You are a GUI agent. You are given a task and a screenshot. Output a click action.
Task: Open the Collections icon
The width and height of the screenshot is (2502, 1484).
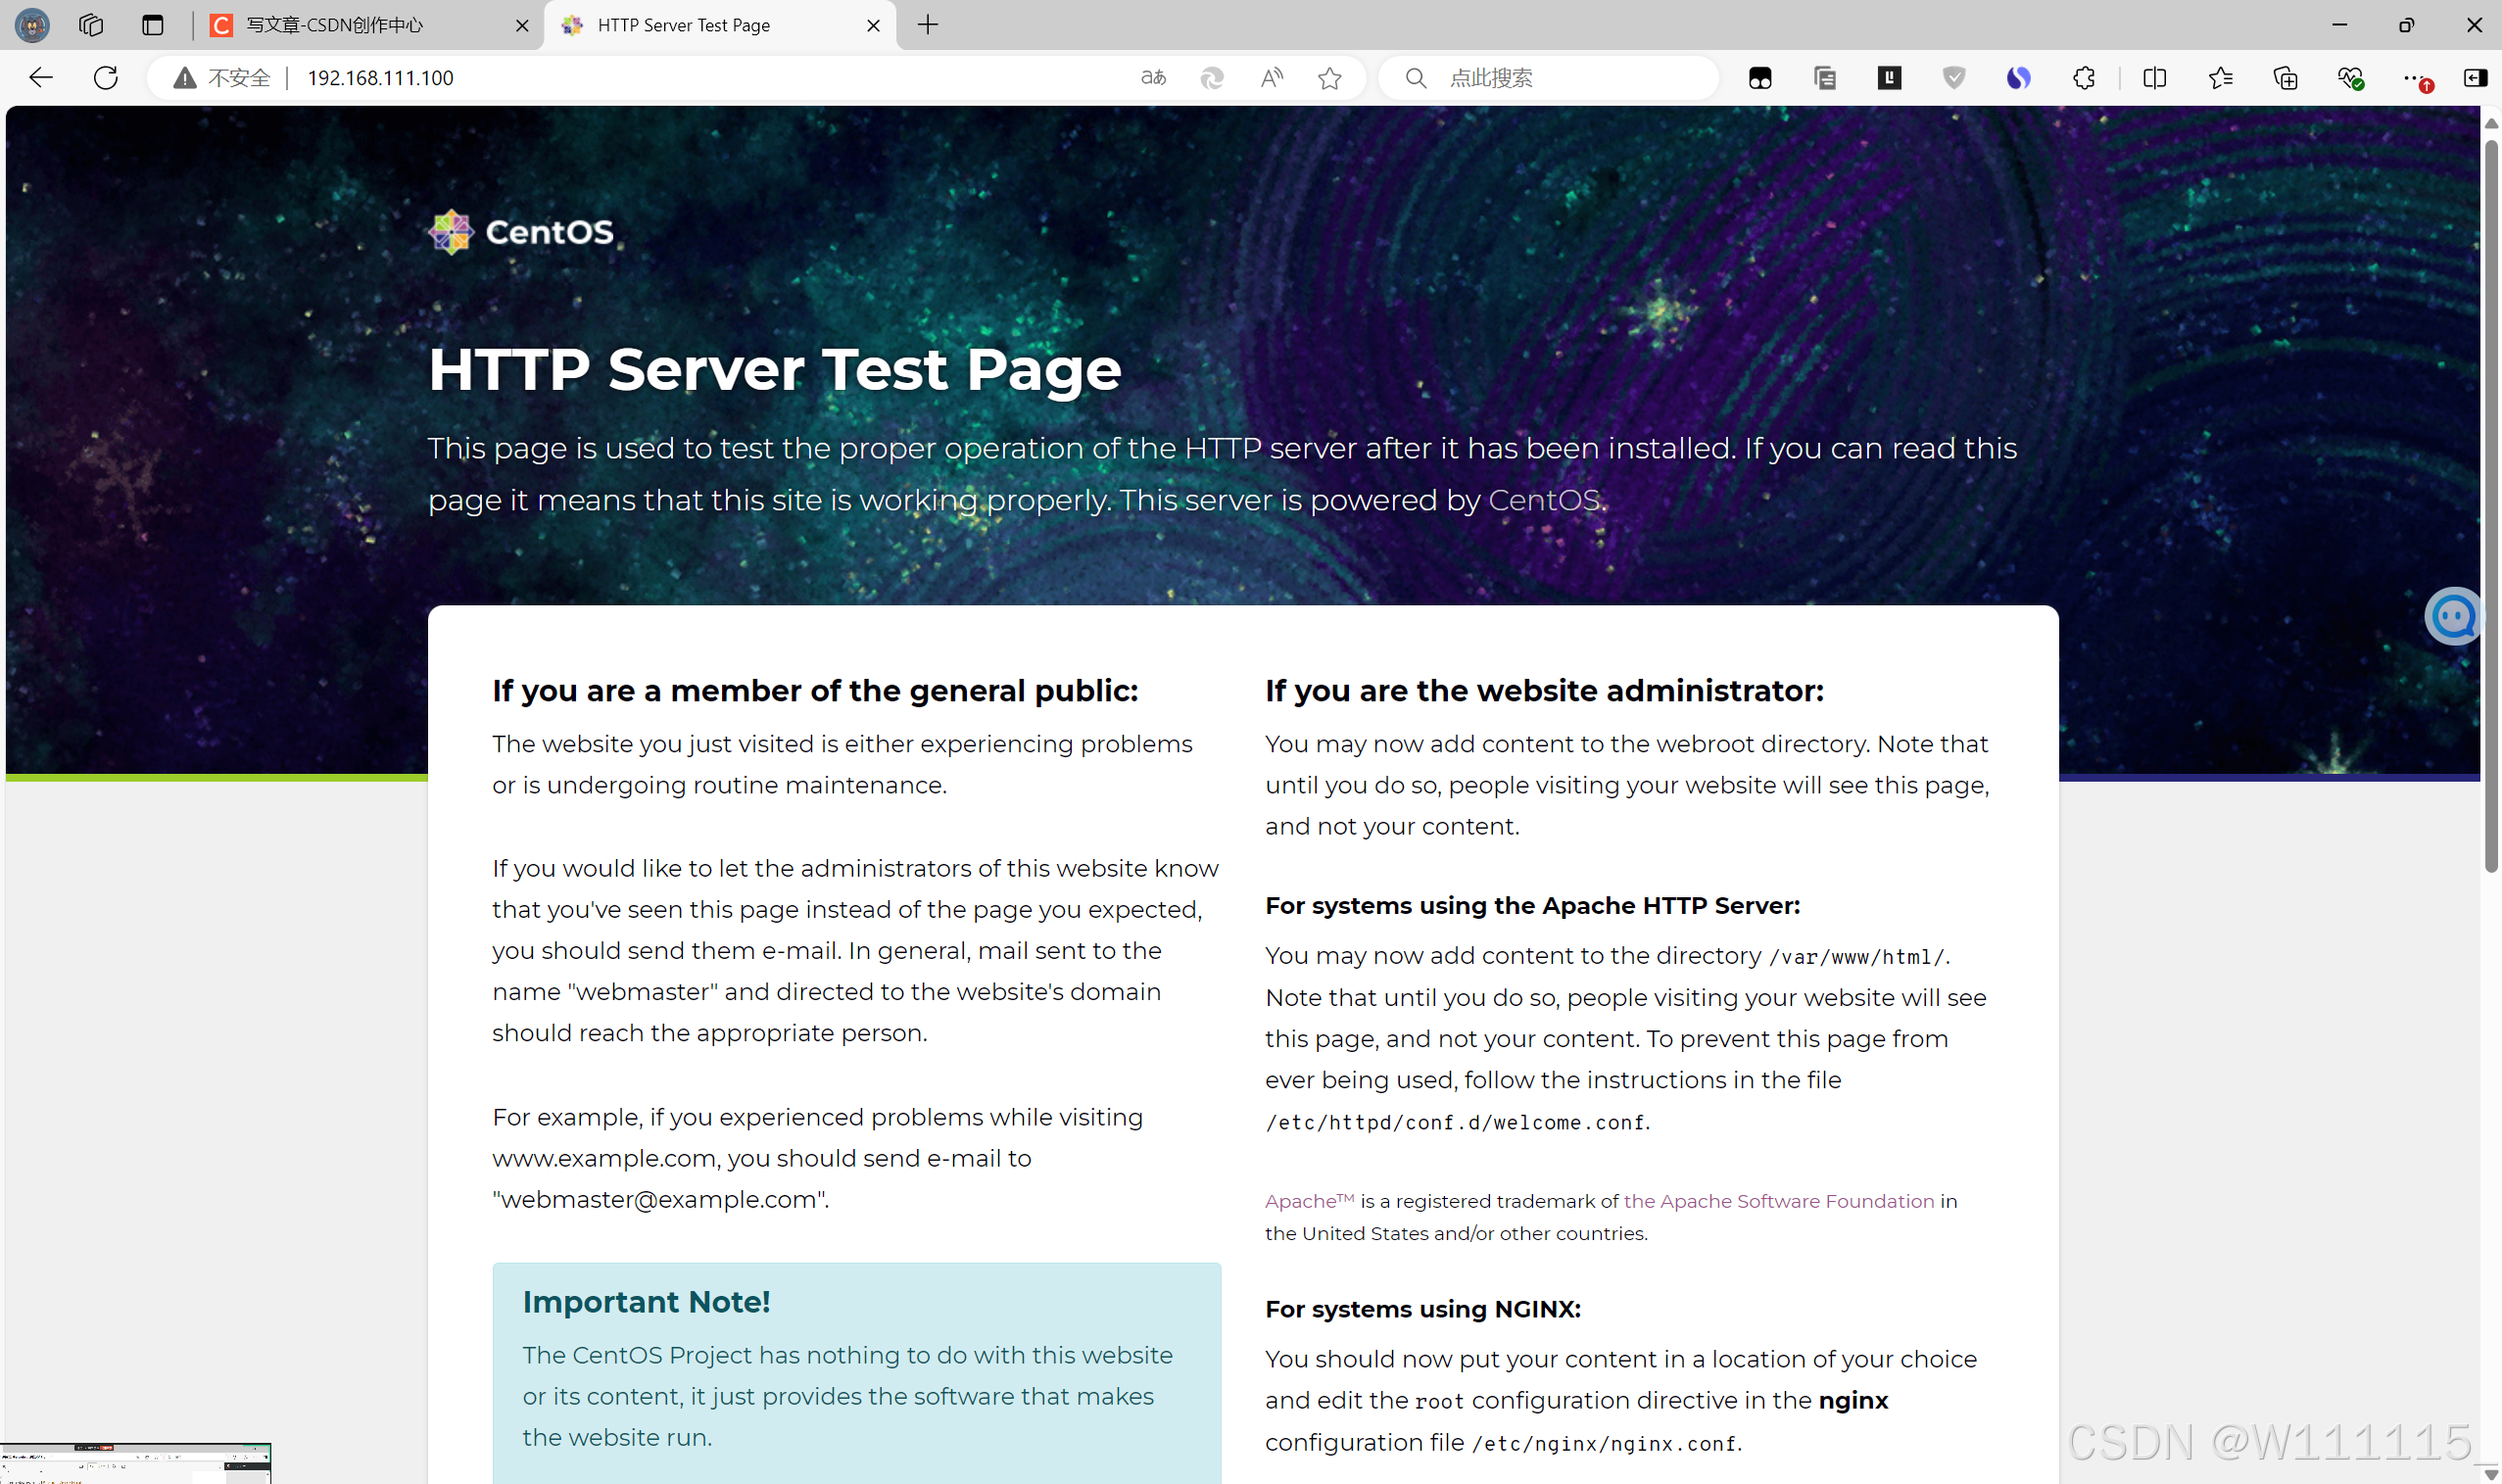pyautogui.click(x=2285, y=78)
